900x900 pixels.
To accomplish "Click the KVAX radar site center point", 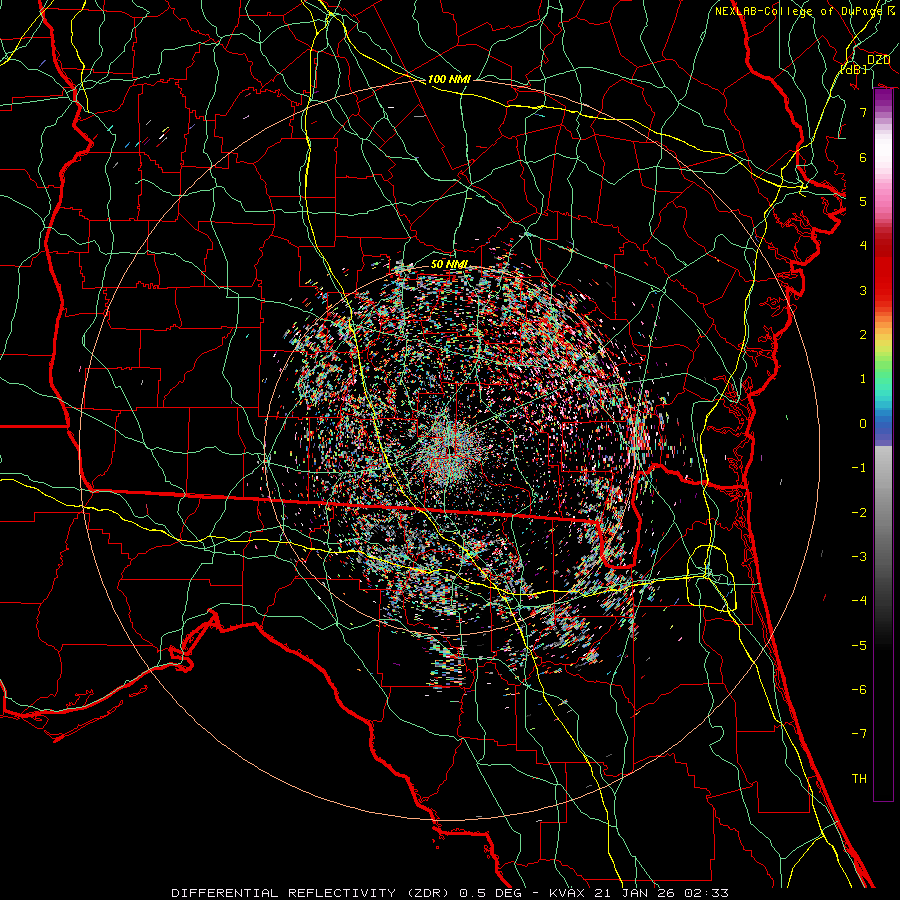I will 451,451.
